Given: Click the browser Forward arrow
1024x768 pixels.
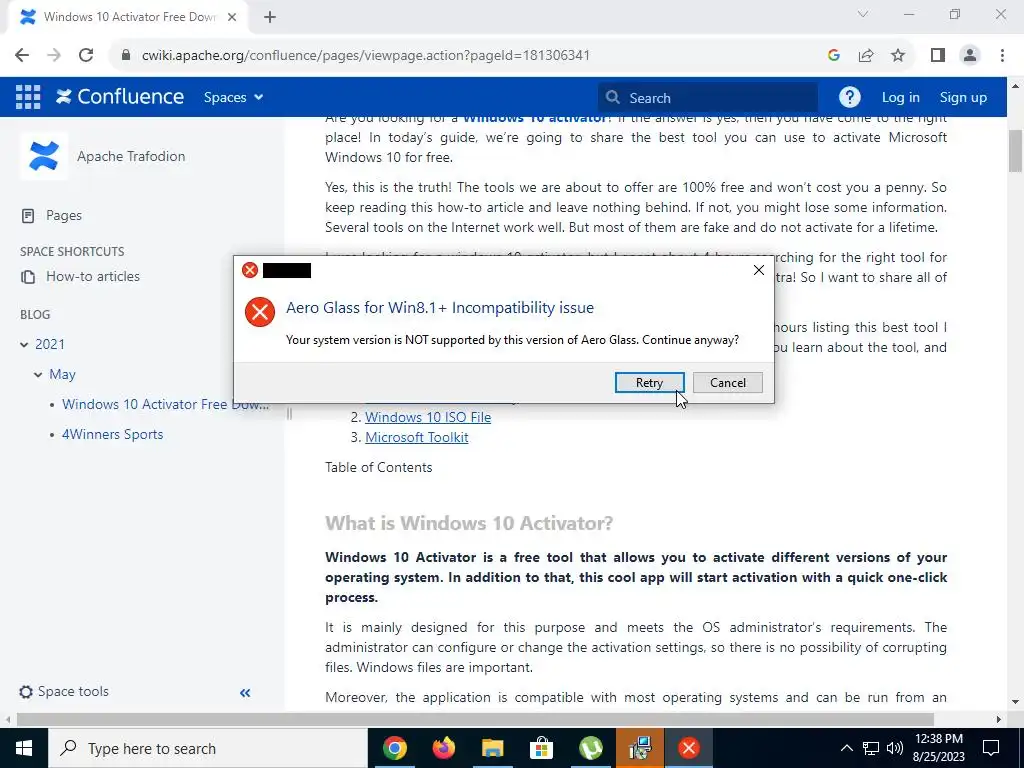Looking at the screenshot, I should click(x=54, y=55).
